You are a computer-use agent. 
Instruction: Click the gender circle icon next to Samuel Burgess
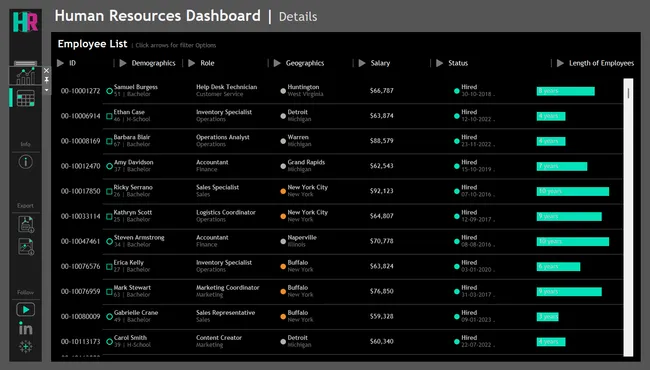click(109, 91)
